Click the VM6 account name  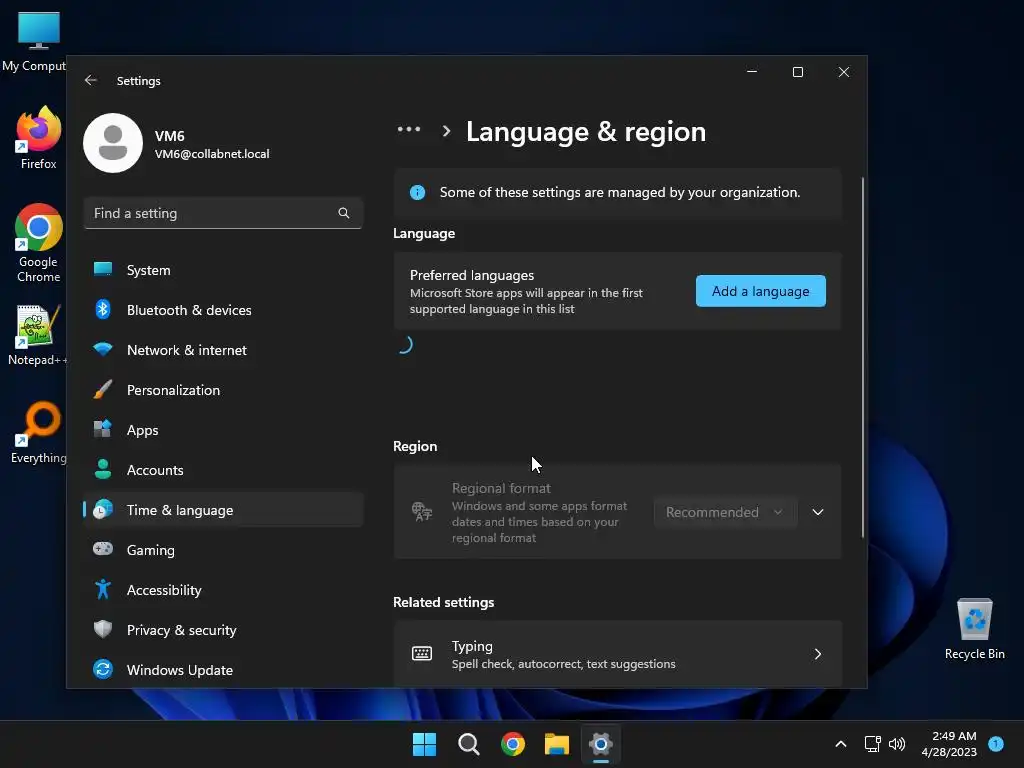(170, 136)
